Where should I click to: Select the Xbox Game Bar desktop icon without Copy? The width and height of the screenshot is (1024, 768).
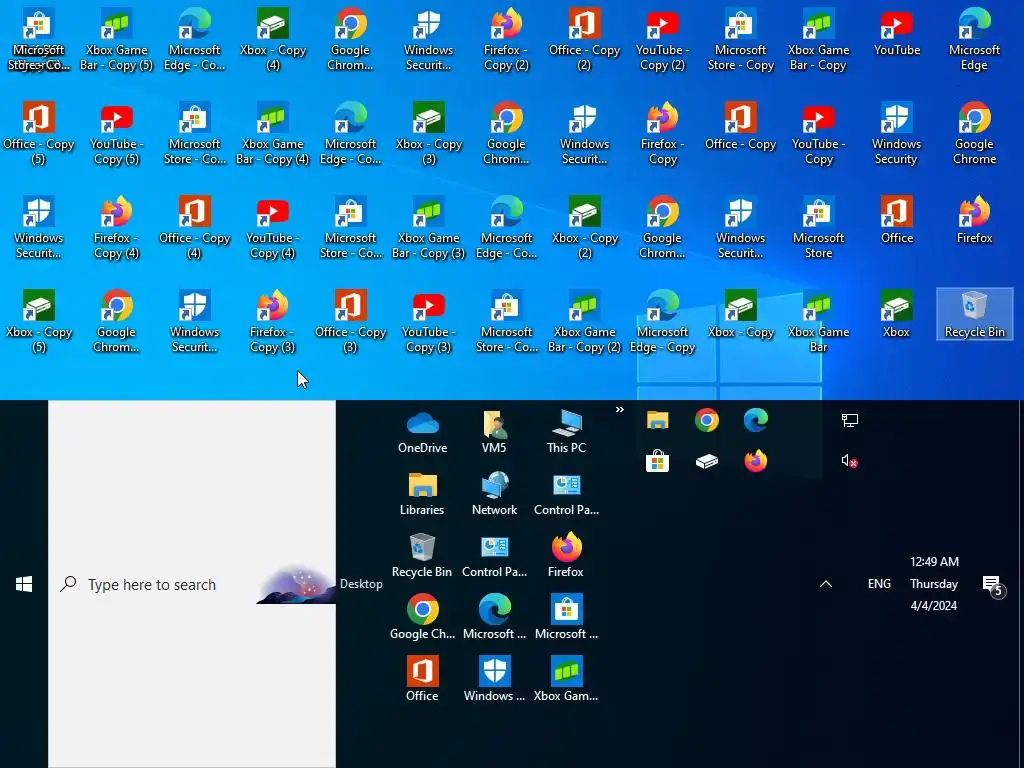[x=818, y=323]
